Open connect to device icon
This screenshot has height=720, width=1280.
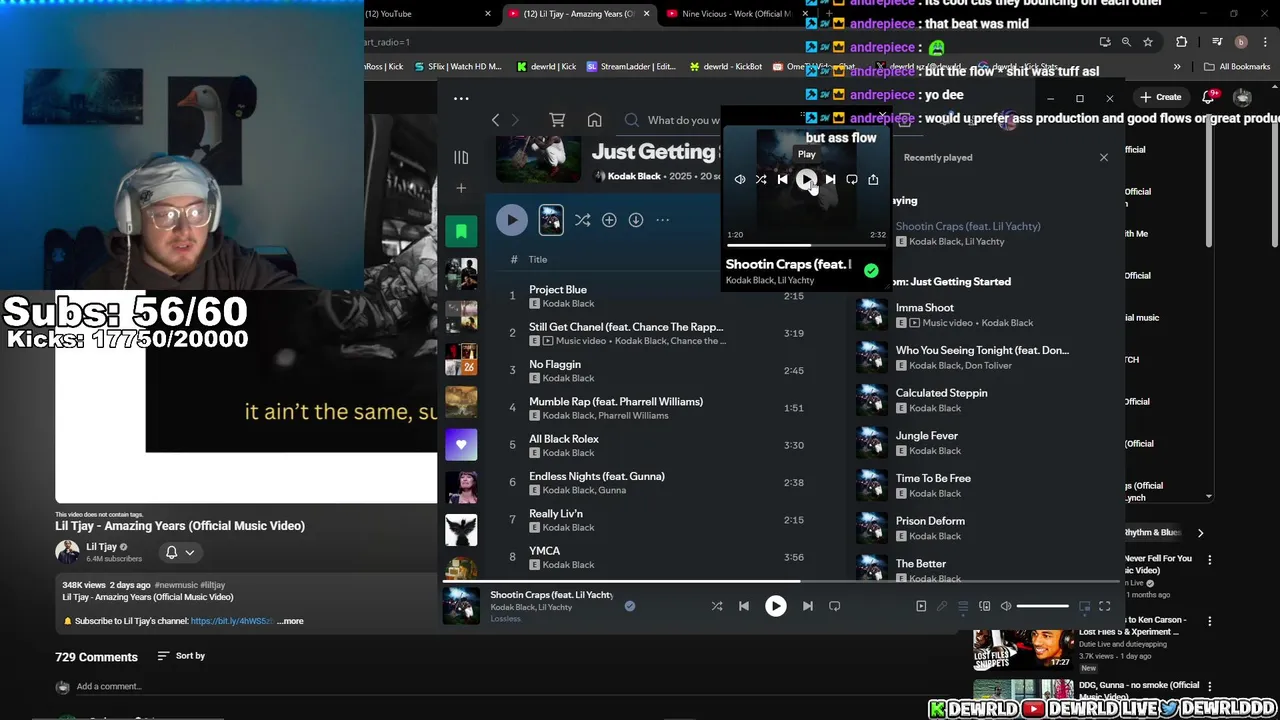coord(984,606)
